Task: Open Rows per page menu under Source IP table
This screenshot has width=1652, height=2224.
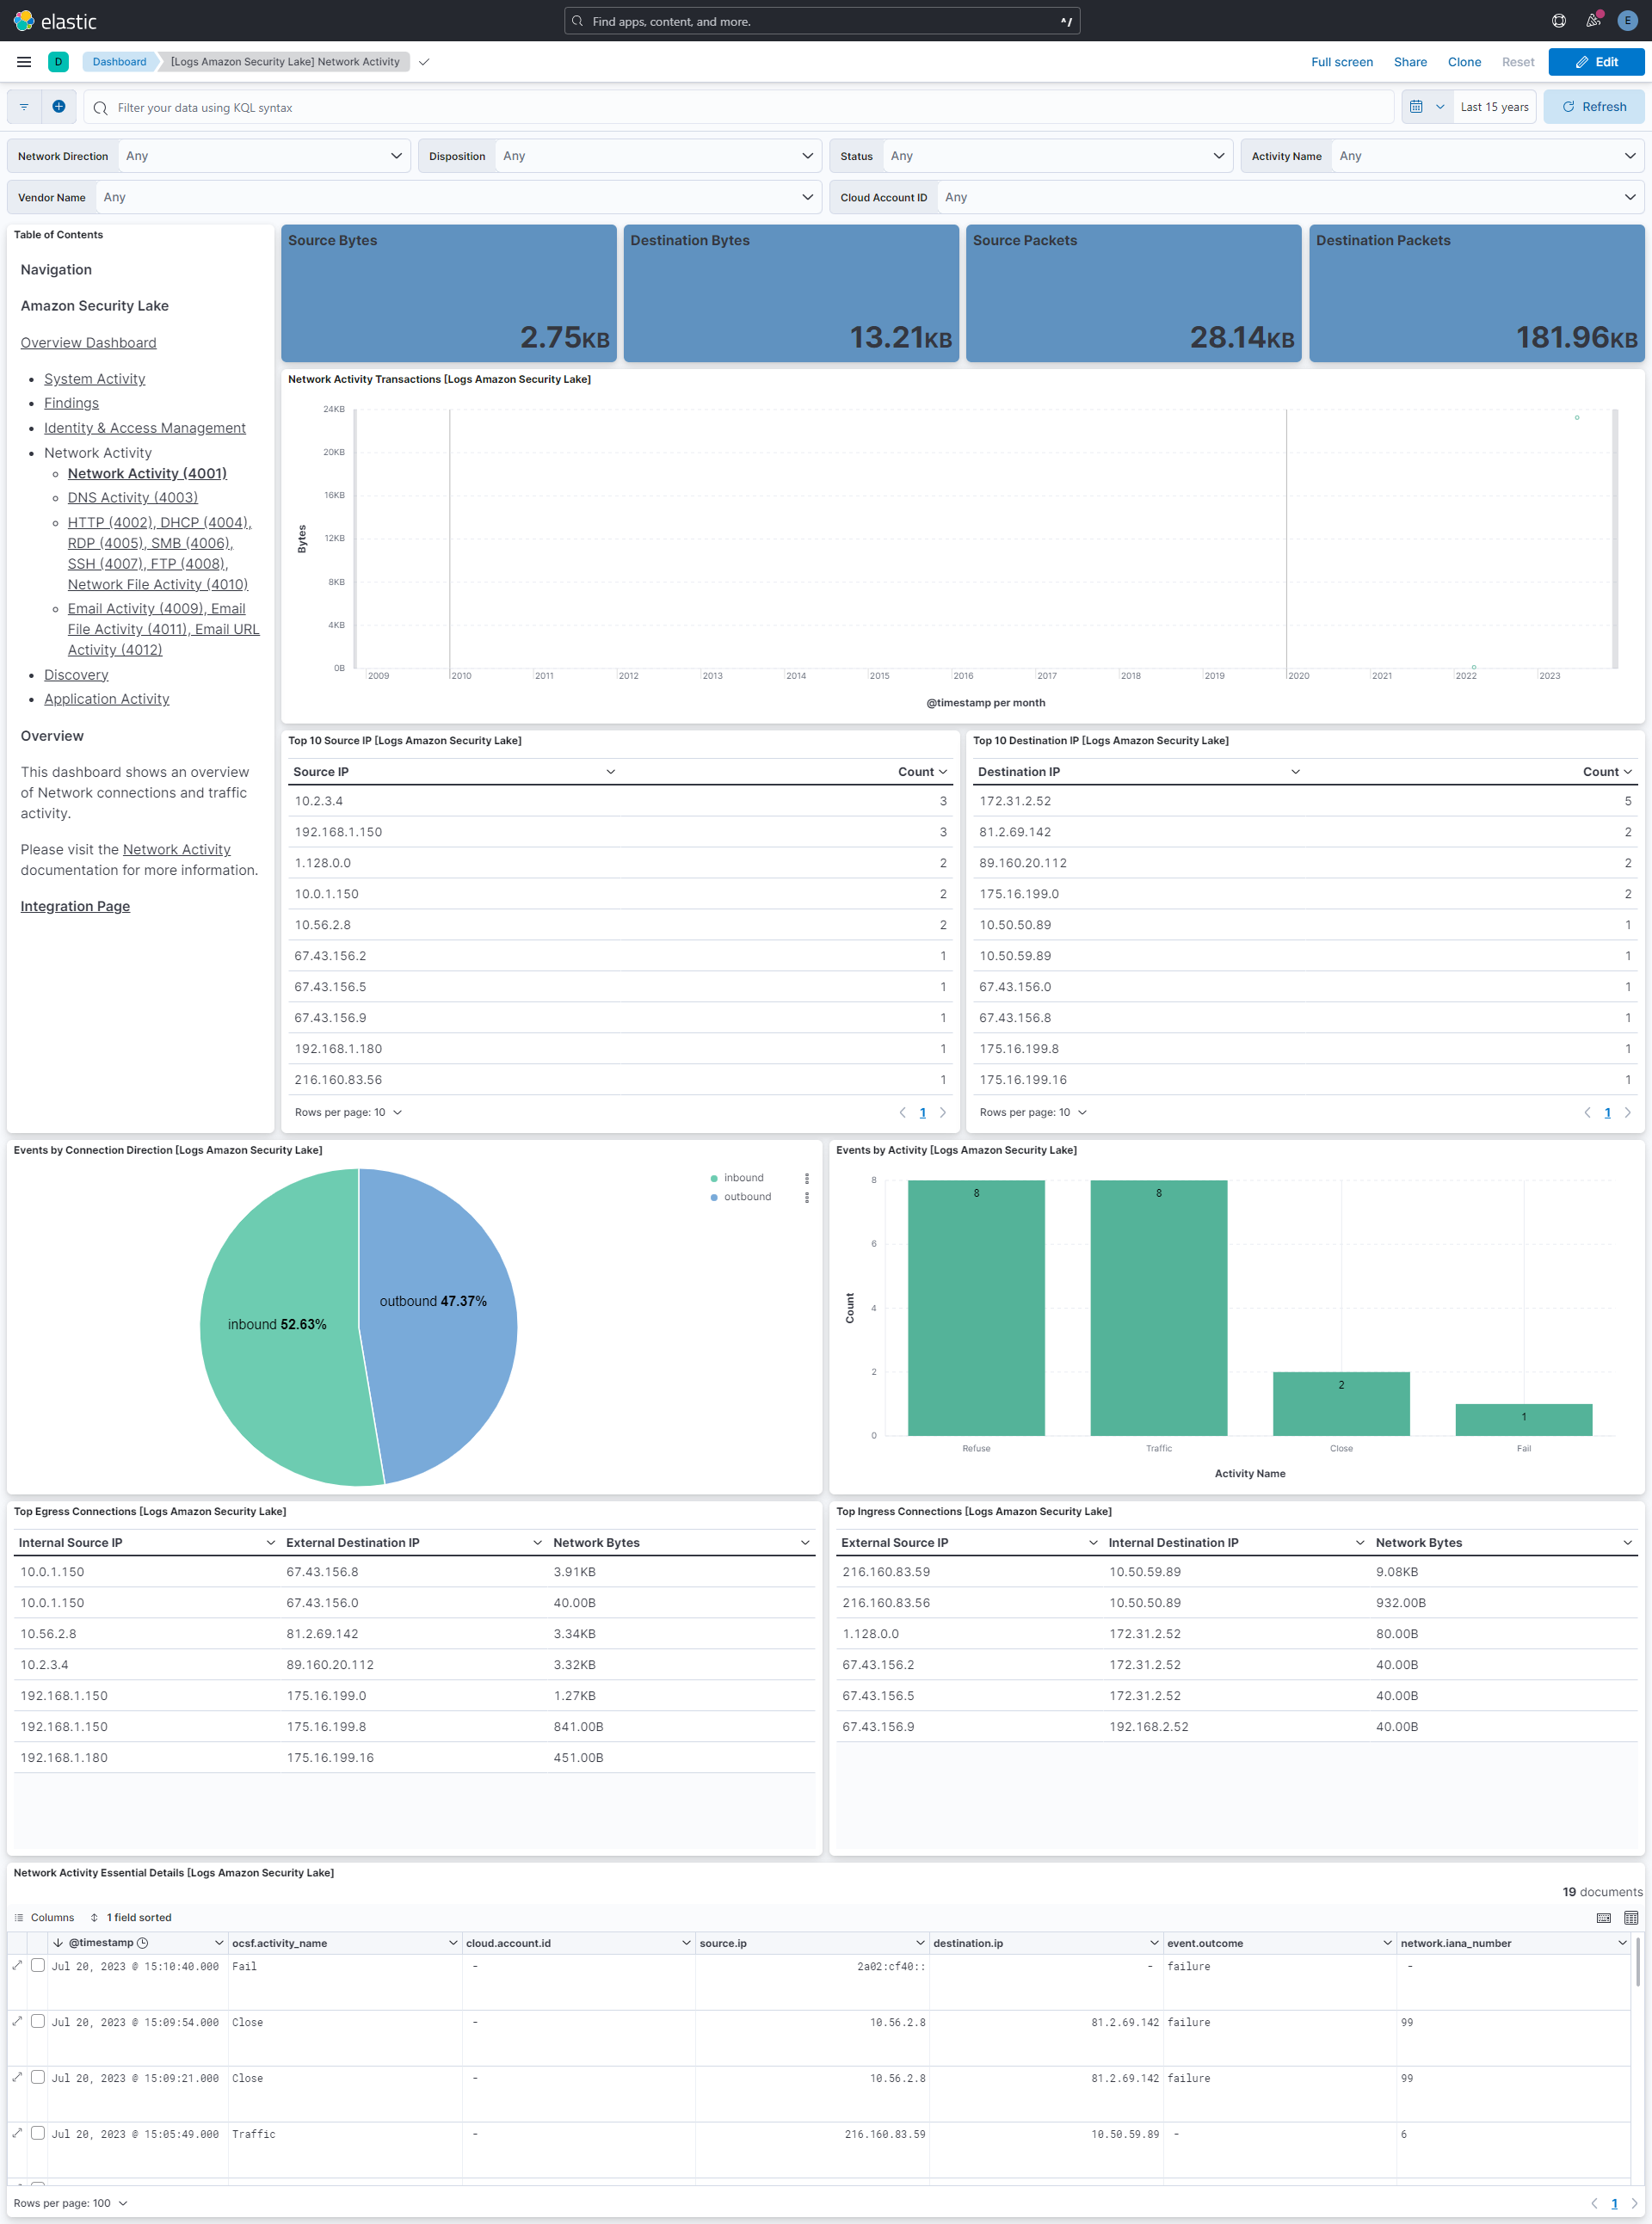Action: click(x=348, y=1112)
